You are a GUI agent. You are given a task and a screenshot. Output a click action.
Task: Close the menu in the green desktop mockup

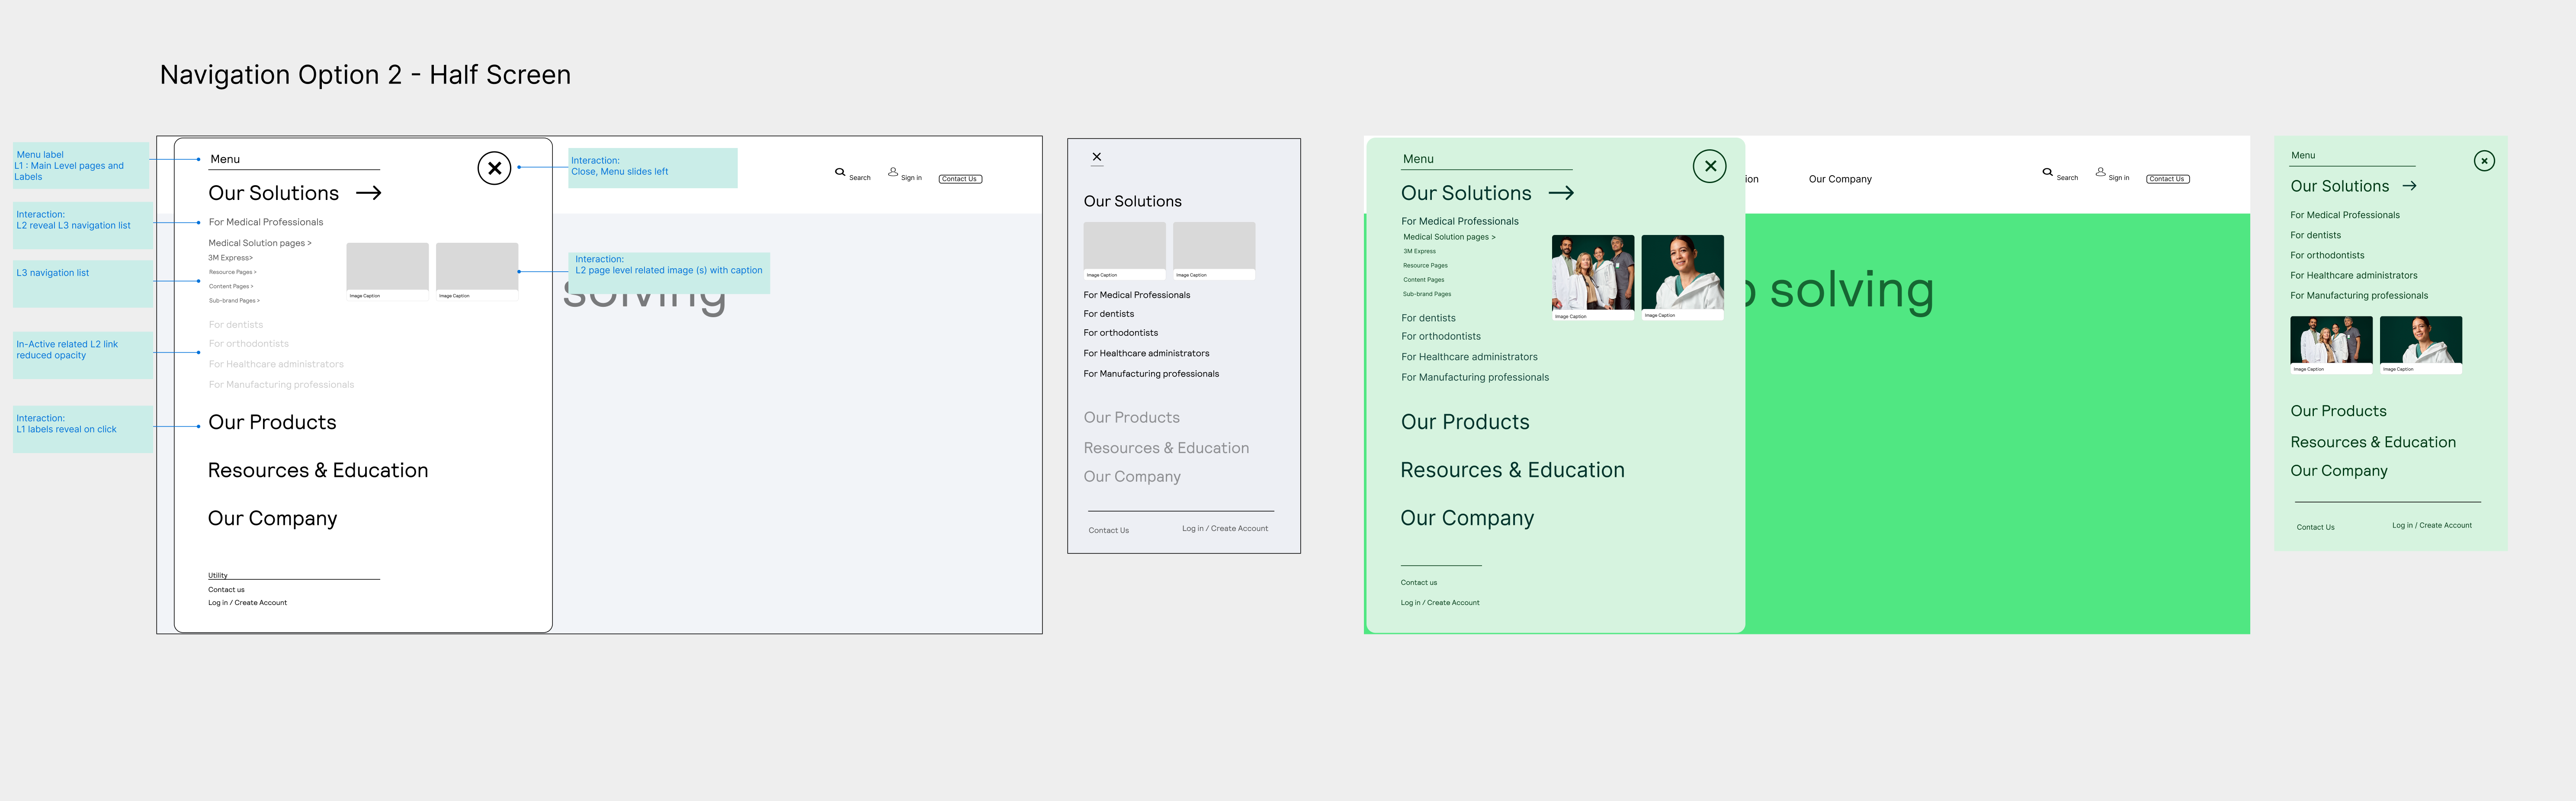(x=1710, y=166)
